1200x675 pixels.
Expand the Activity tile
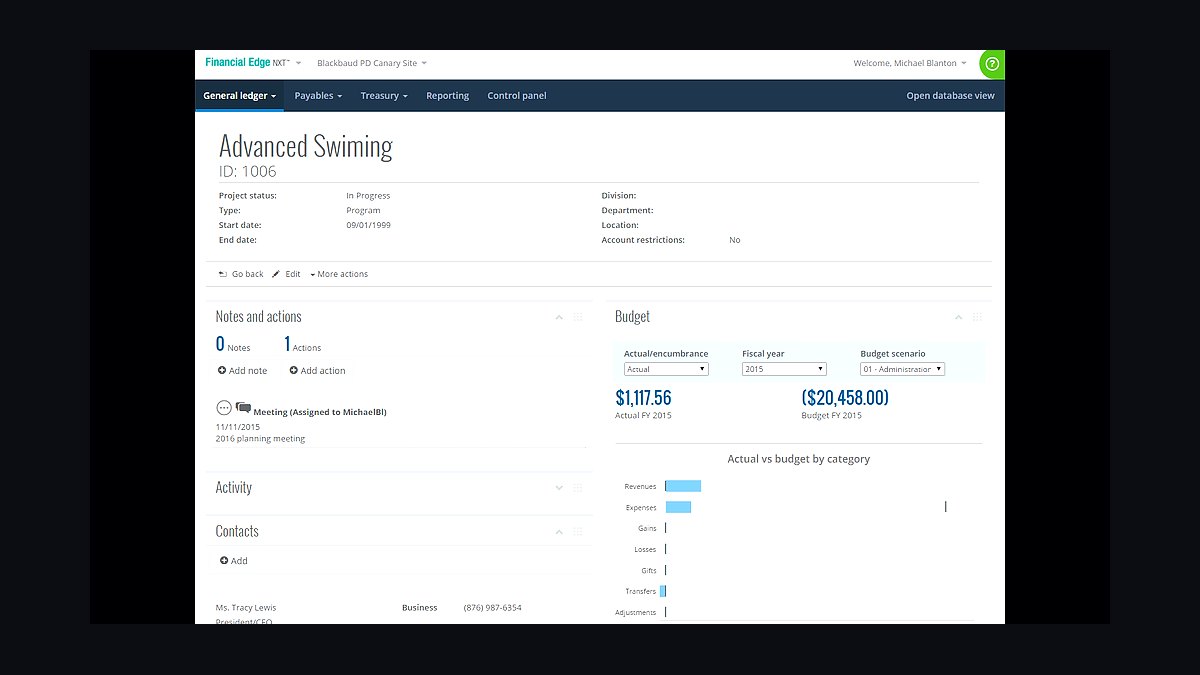[559, 488]
